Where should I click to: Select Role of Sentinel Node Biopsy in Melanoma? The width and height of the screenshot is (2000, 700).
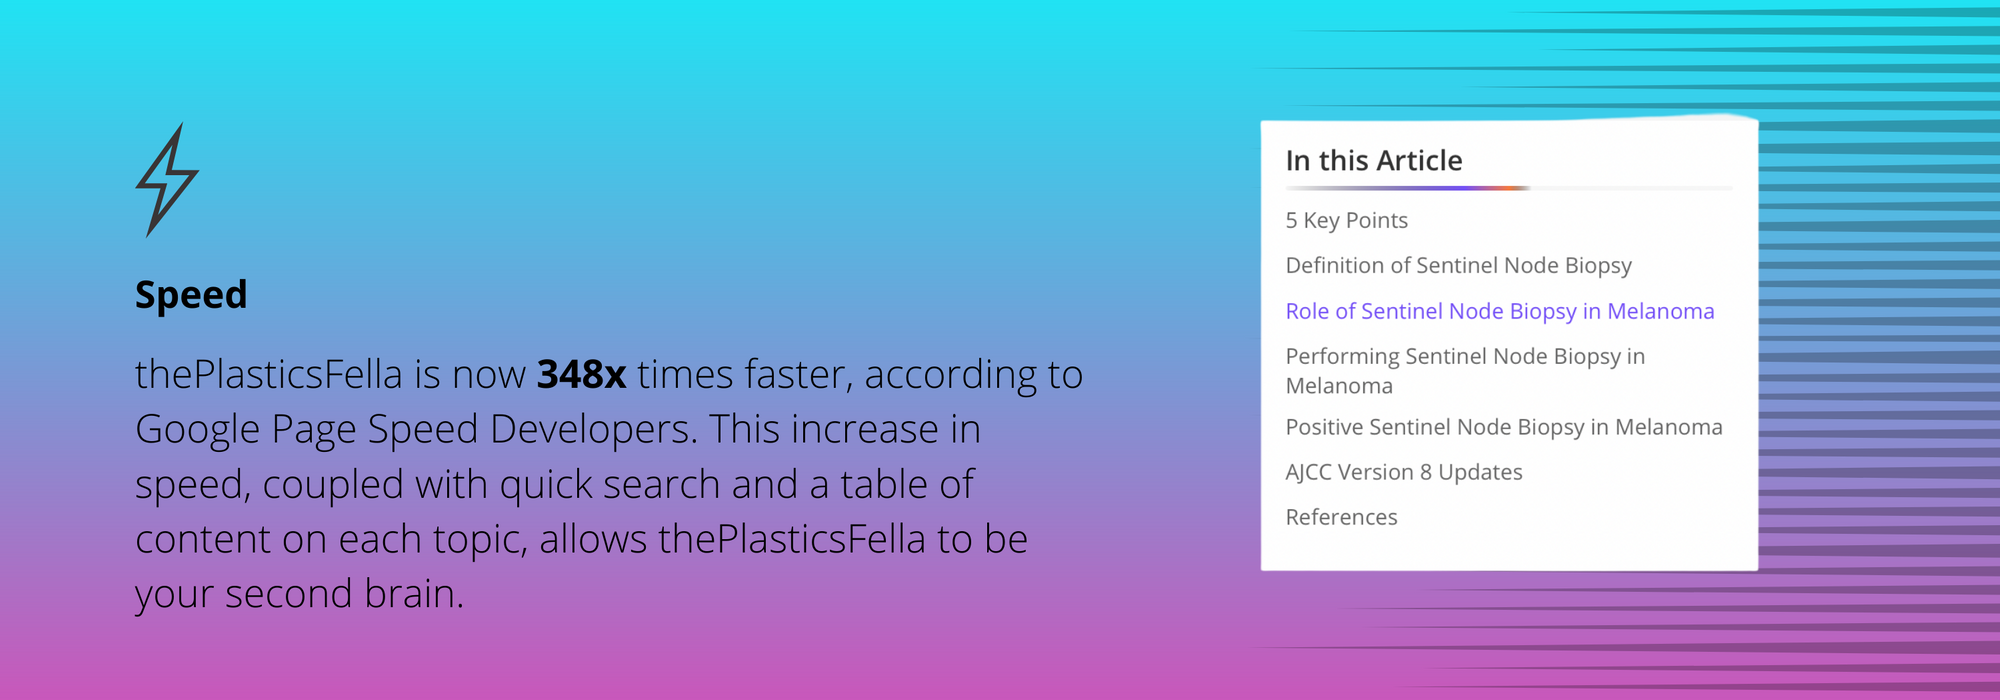(x=1499, y=312)
